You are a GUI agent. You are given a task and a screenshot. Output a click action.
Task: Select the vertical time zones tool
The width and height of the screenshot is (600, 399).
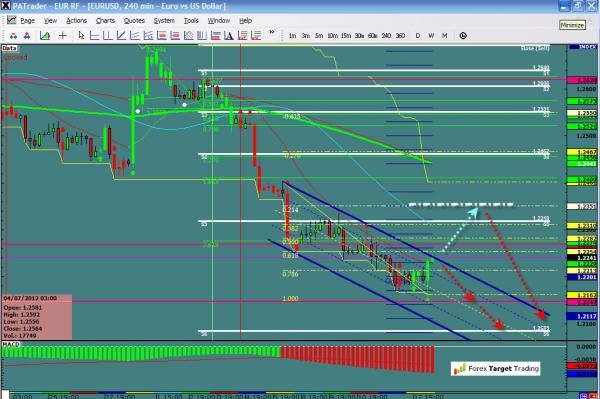pyautogui.click(x=202, y=36)
